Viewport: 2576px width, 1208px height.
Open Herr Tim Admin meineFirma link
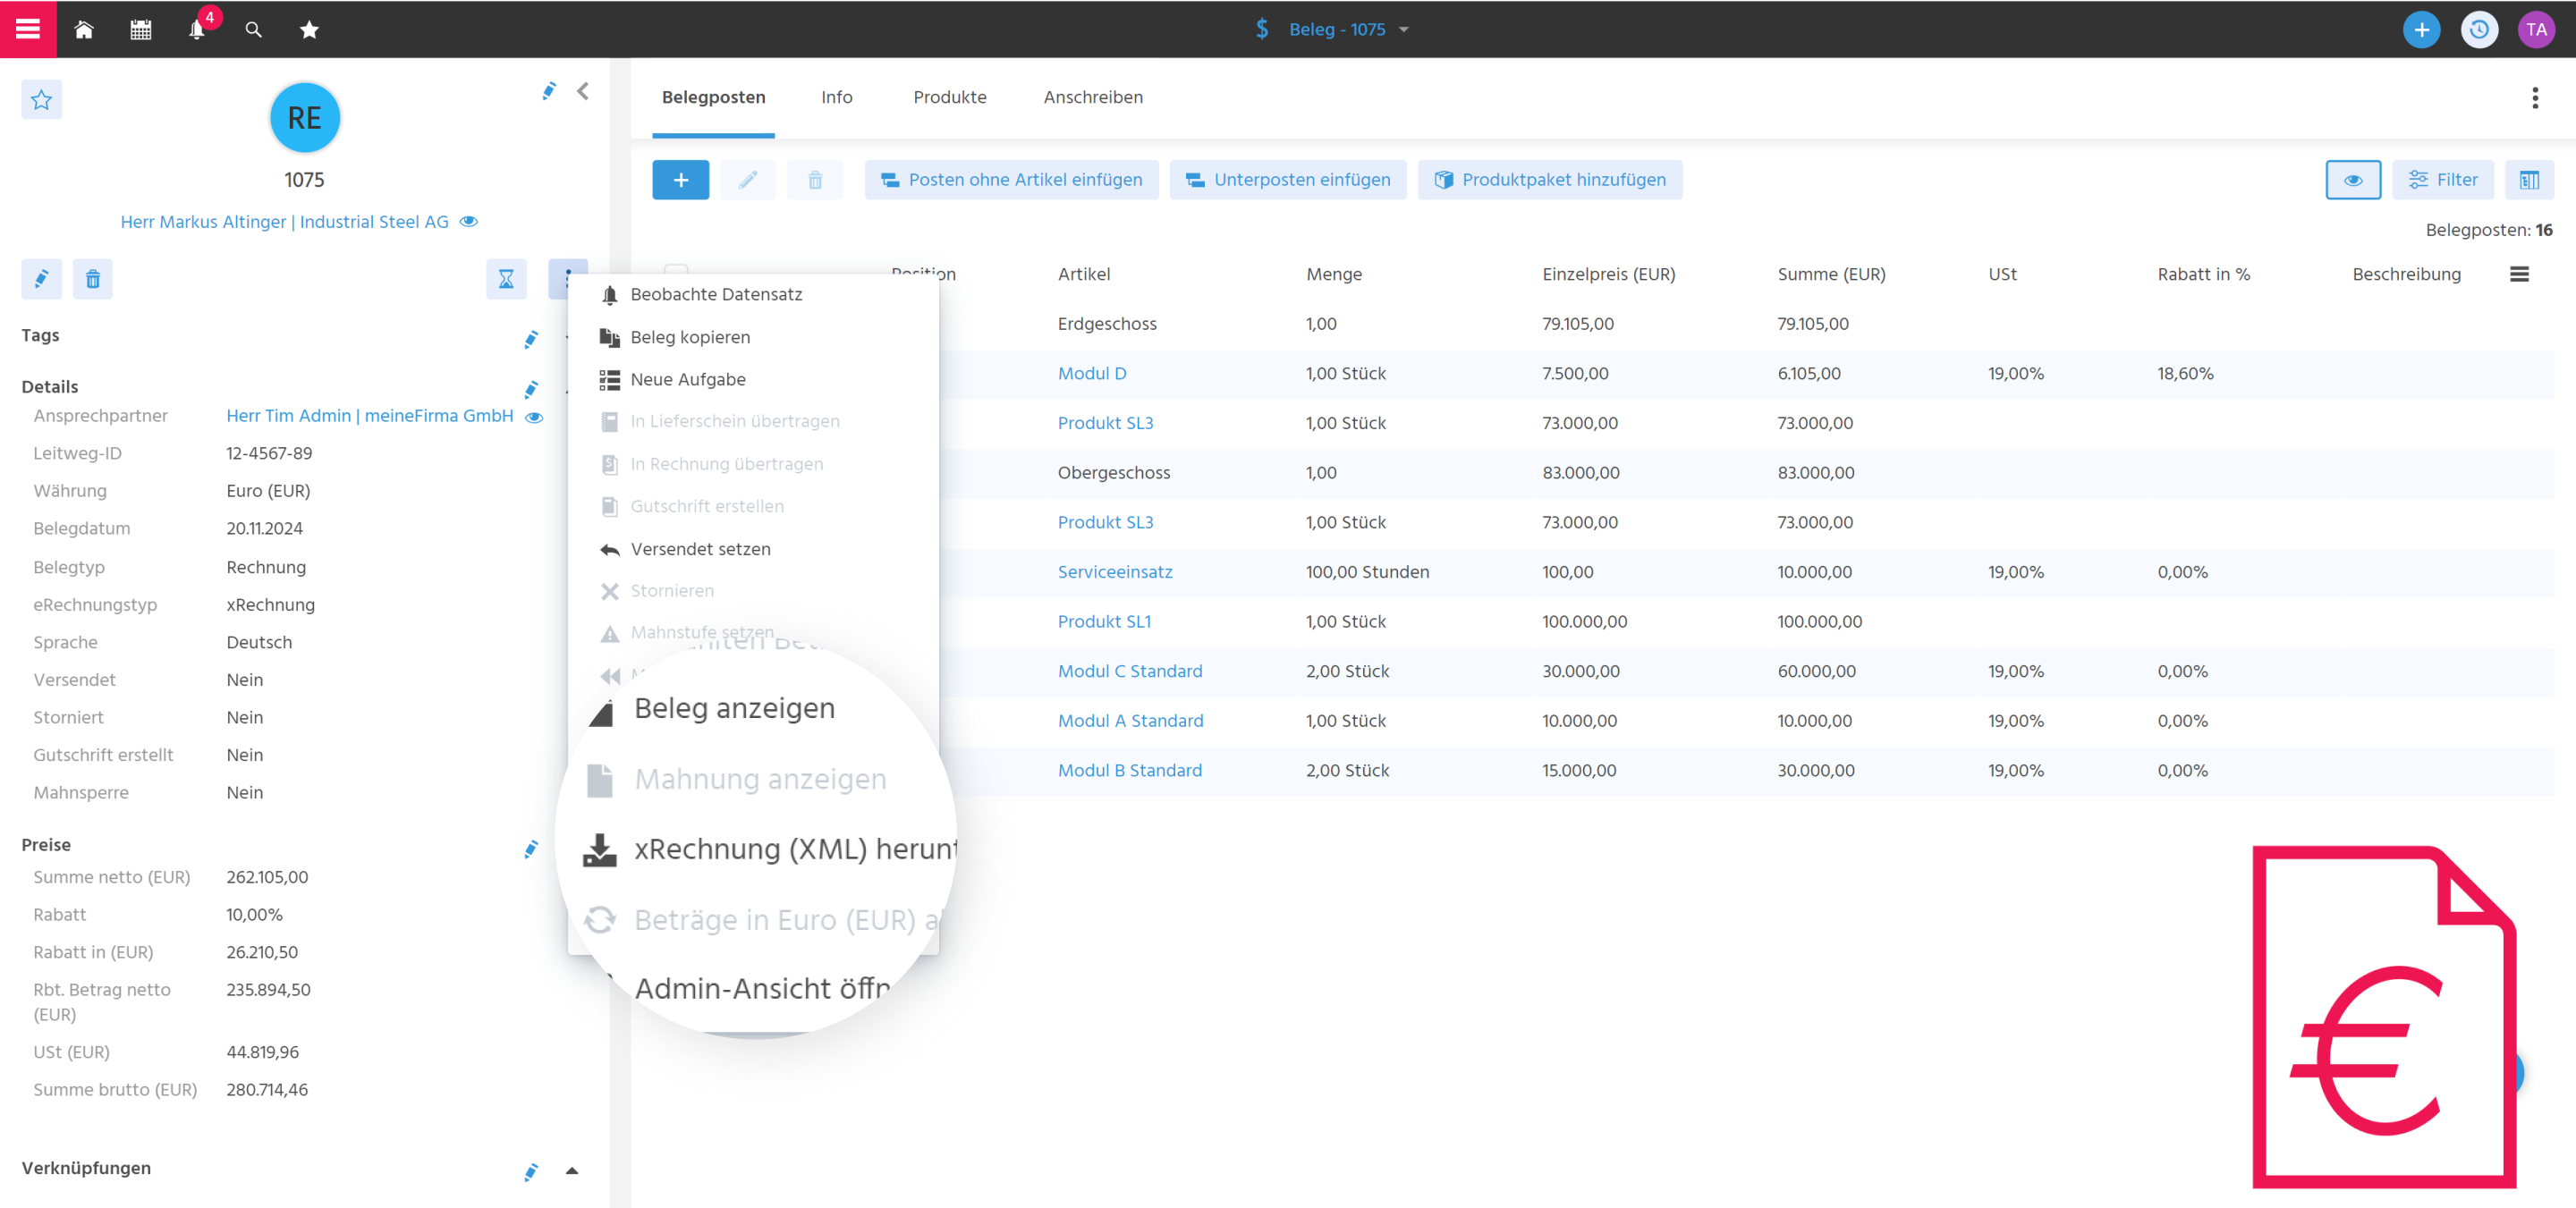tap(369, 416)
